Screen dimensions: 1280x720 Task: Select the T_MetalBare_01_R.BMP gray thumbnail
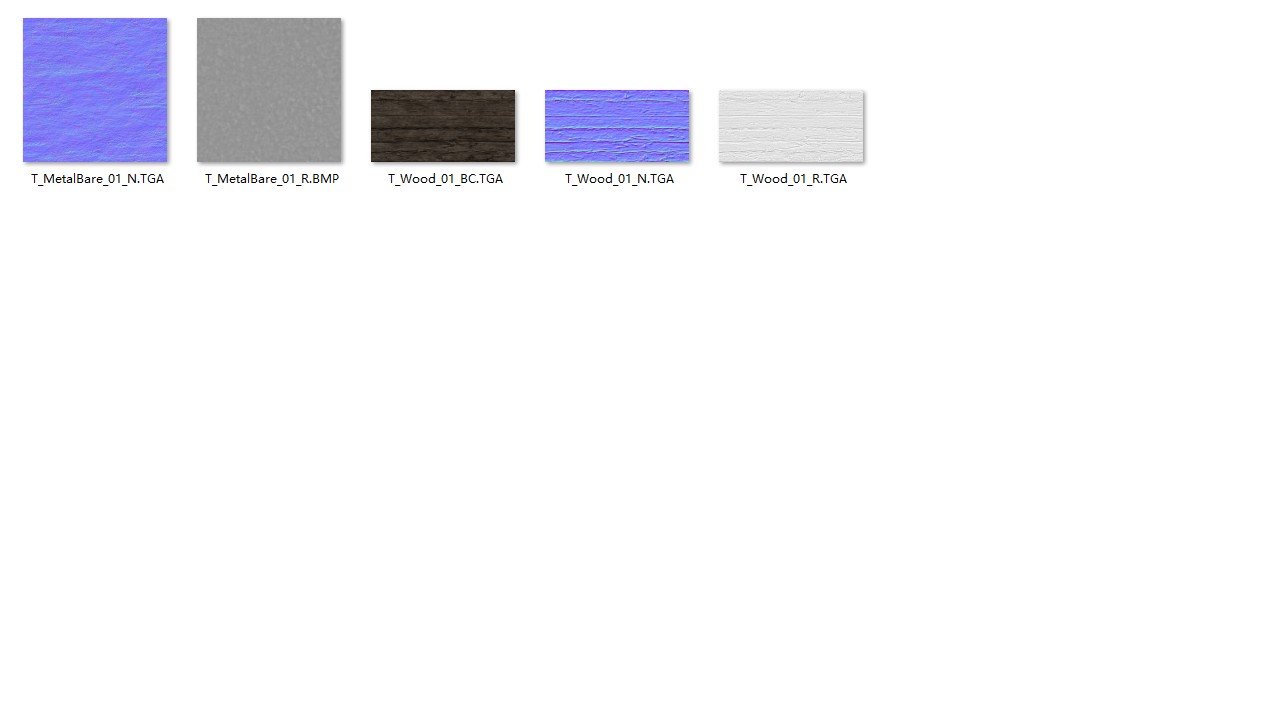[x=269, y=90]
